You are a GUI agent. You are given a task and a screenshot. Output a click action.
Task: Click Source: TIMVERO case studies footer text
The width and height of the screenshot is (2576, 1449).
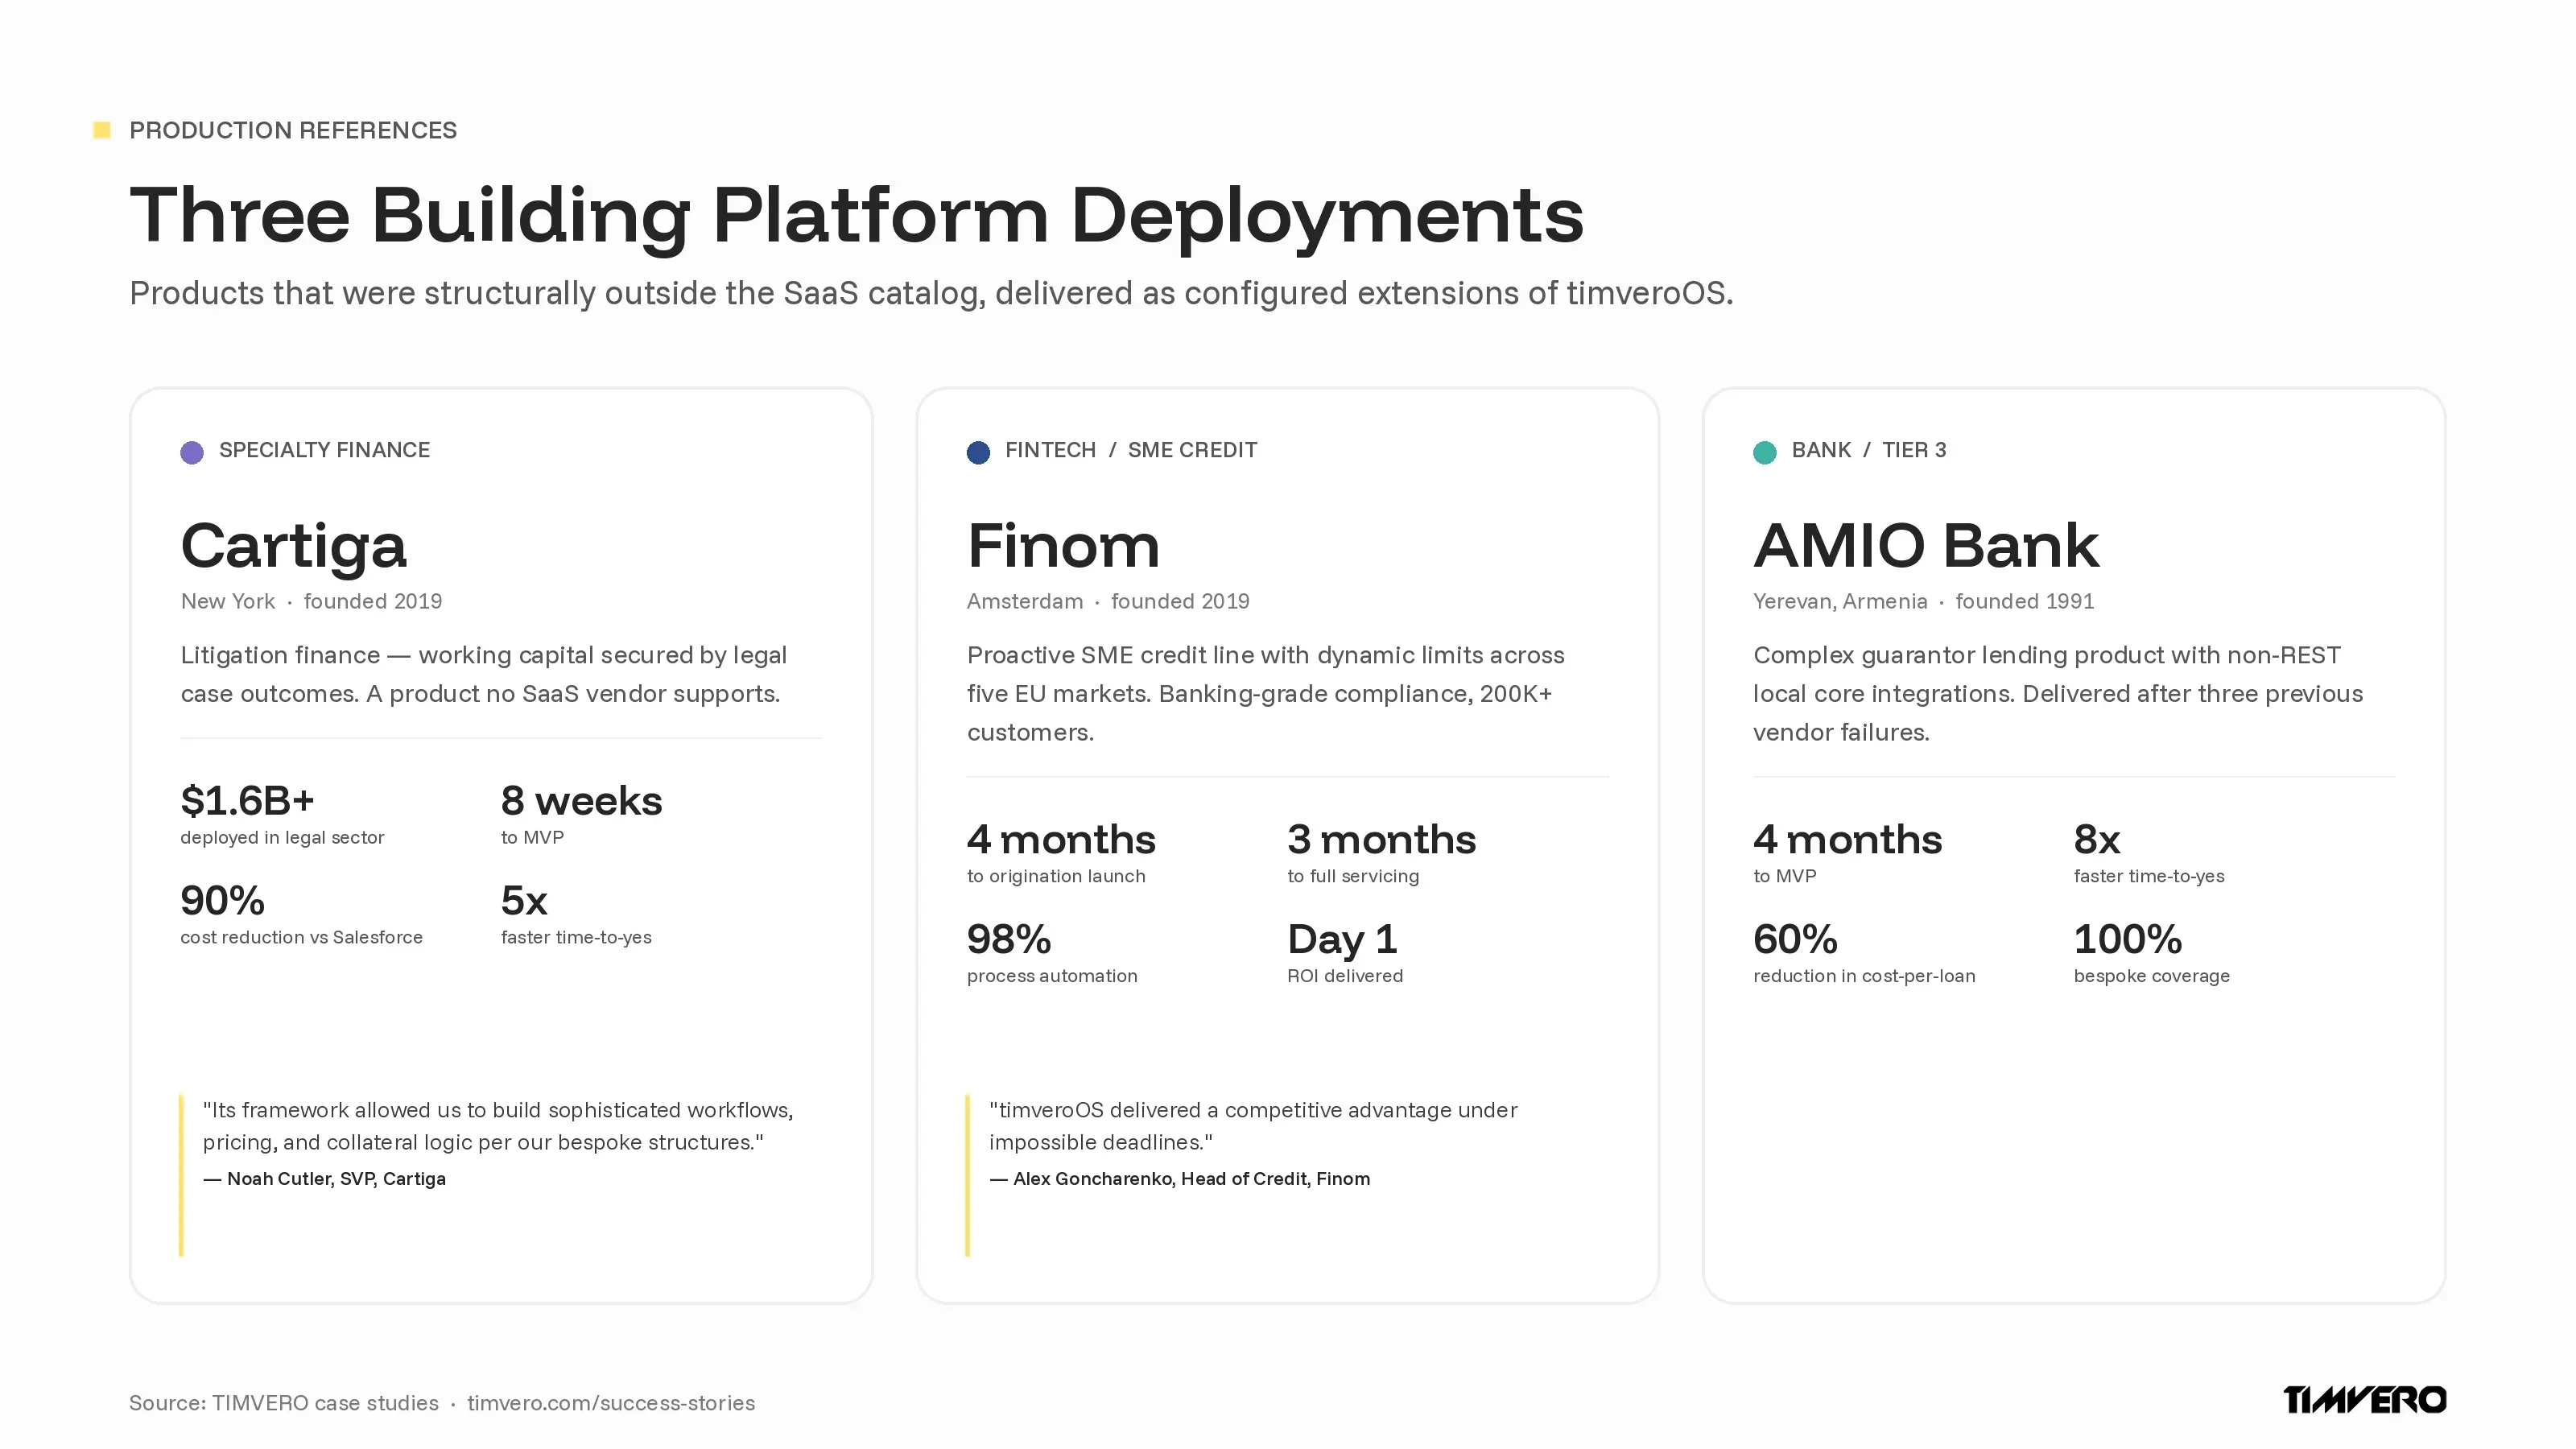click(x=284, y=1403)
